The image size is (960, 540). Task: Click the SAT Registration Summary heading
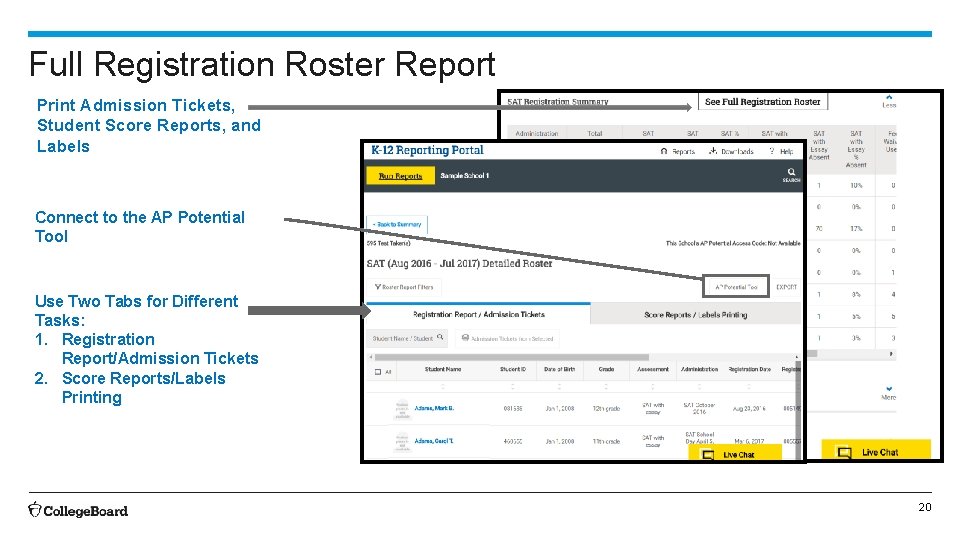[x=557, y=102]
